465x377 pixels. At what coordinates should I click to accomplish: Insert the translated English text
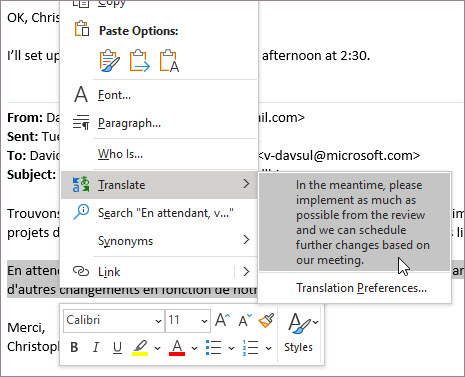[x=355, y=222]
